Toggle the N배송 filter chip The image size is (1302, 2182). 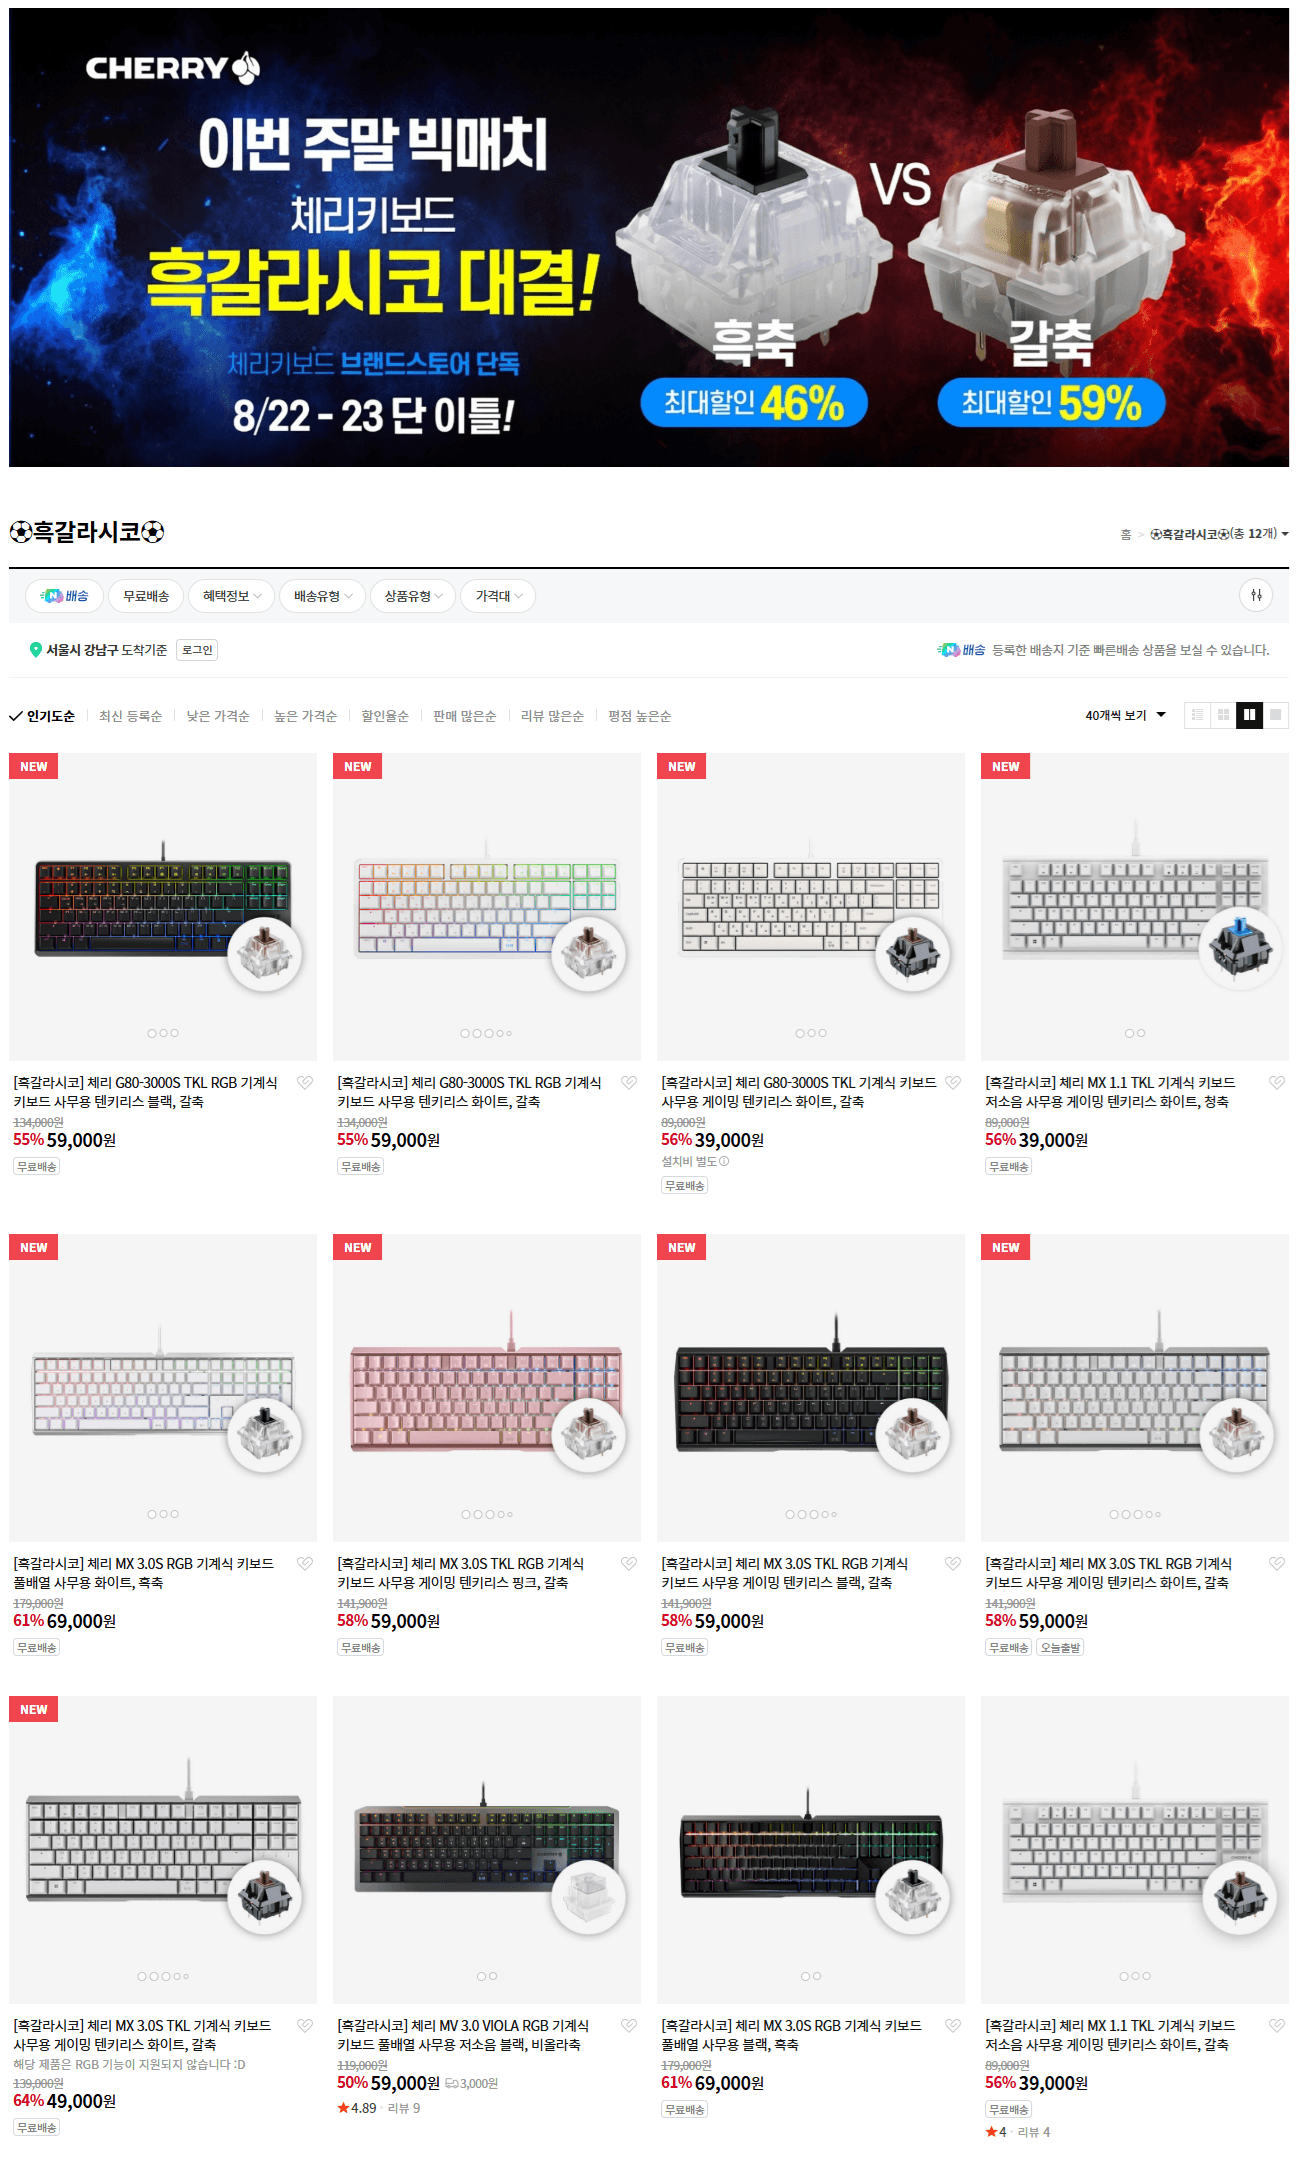coord(64,596)
